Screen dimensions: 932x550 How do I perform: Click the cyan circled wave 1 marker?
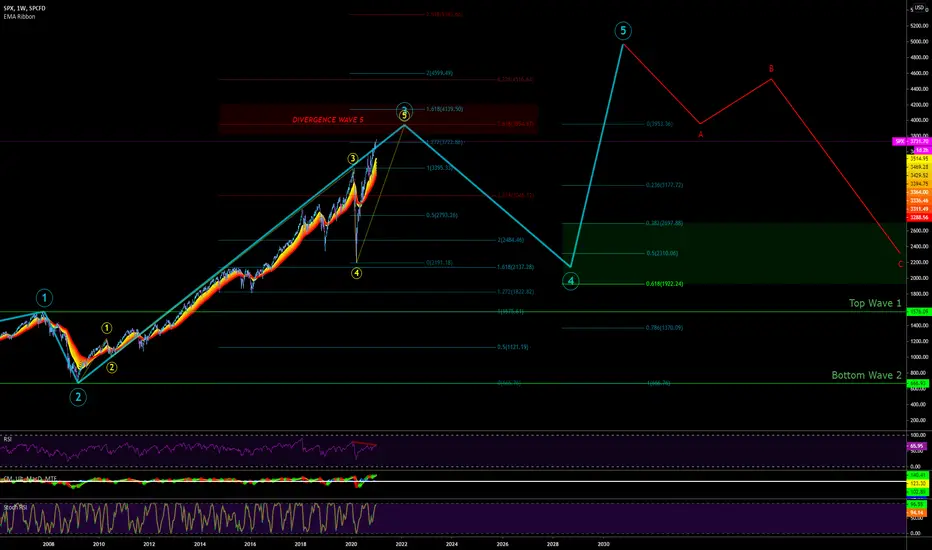tap(44, 298)
